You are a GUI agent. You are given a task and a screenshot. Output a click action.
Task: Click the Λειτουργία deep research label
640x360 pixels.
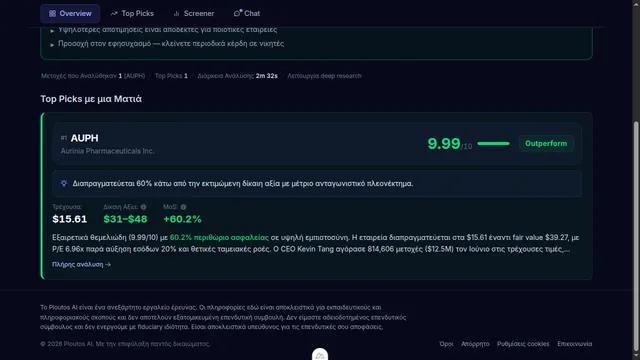[x=324, y=76]
